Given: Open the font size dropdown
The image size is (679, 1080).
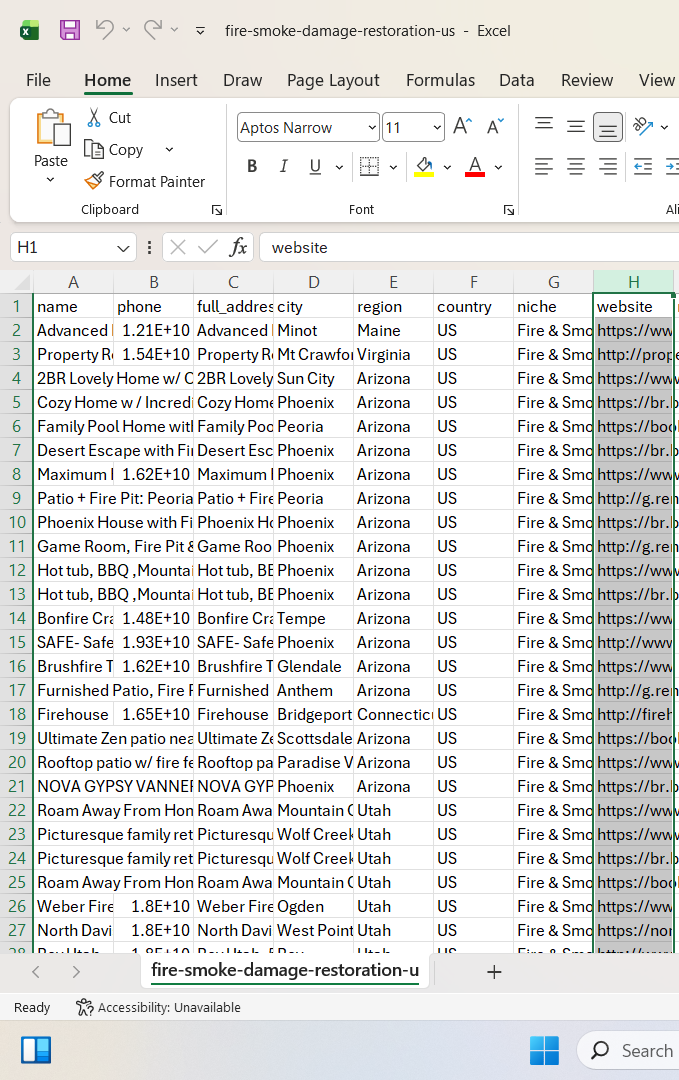Looking at the screenshot, I should coord(437,127).
